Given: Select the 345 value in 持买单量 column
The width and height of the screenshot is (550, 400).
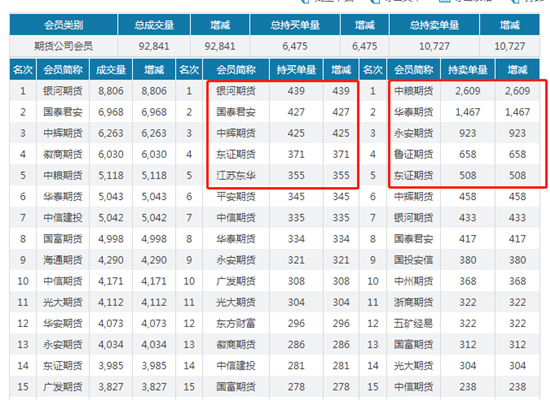Looking at the screenshot, I should tap(296, 196).
